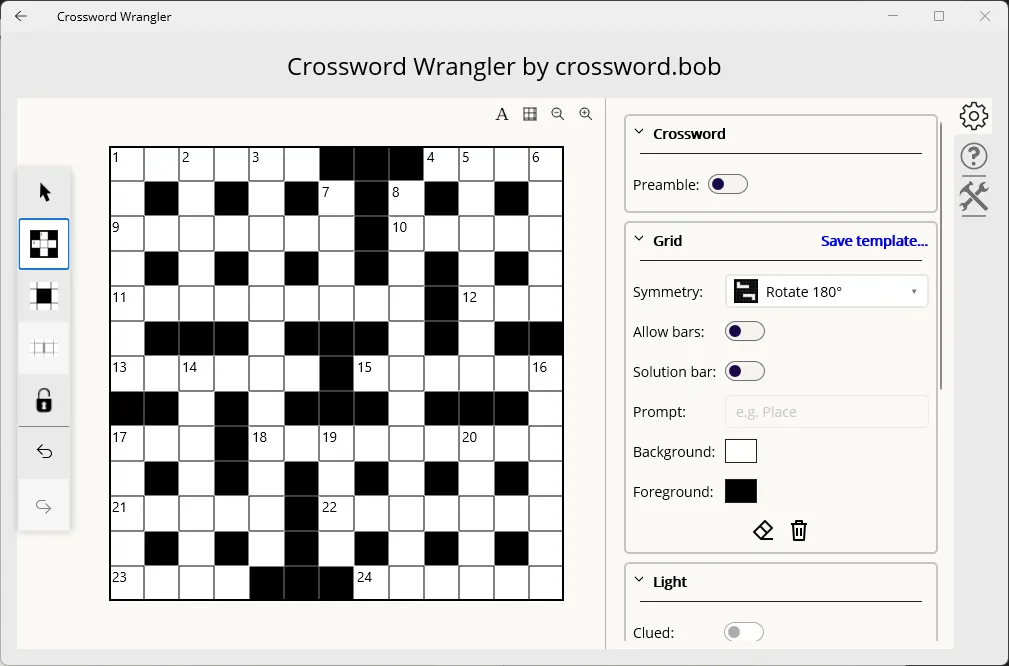Click the 'Crossword' section heading

pyautogui.click(x=689, y=134)
